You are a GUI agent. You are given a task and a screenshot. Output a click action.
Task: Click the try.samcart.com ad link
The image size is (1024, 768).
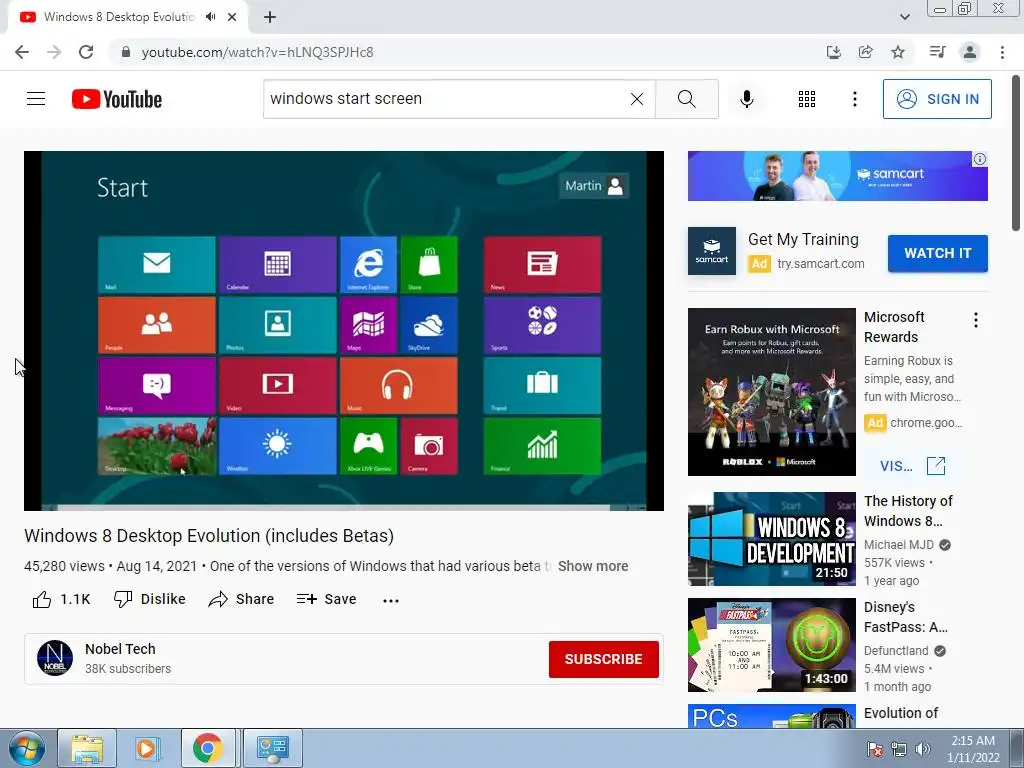point(820,264)
